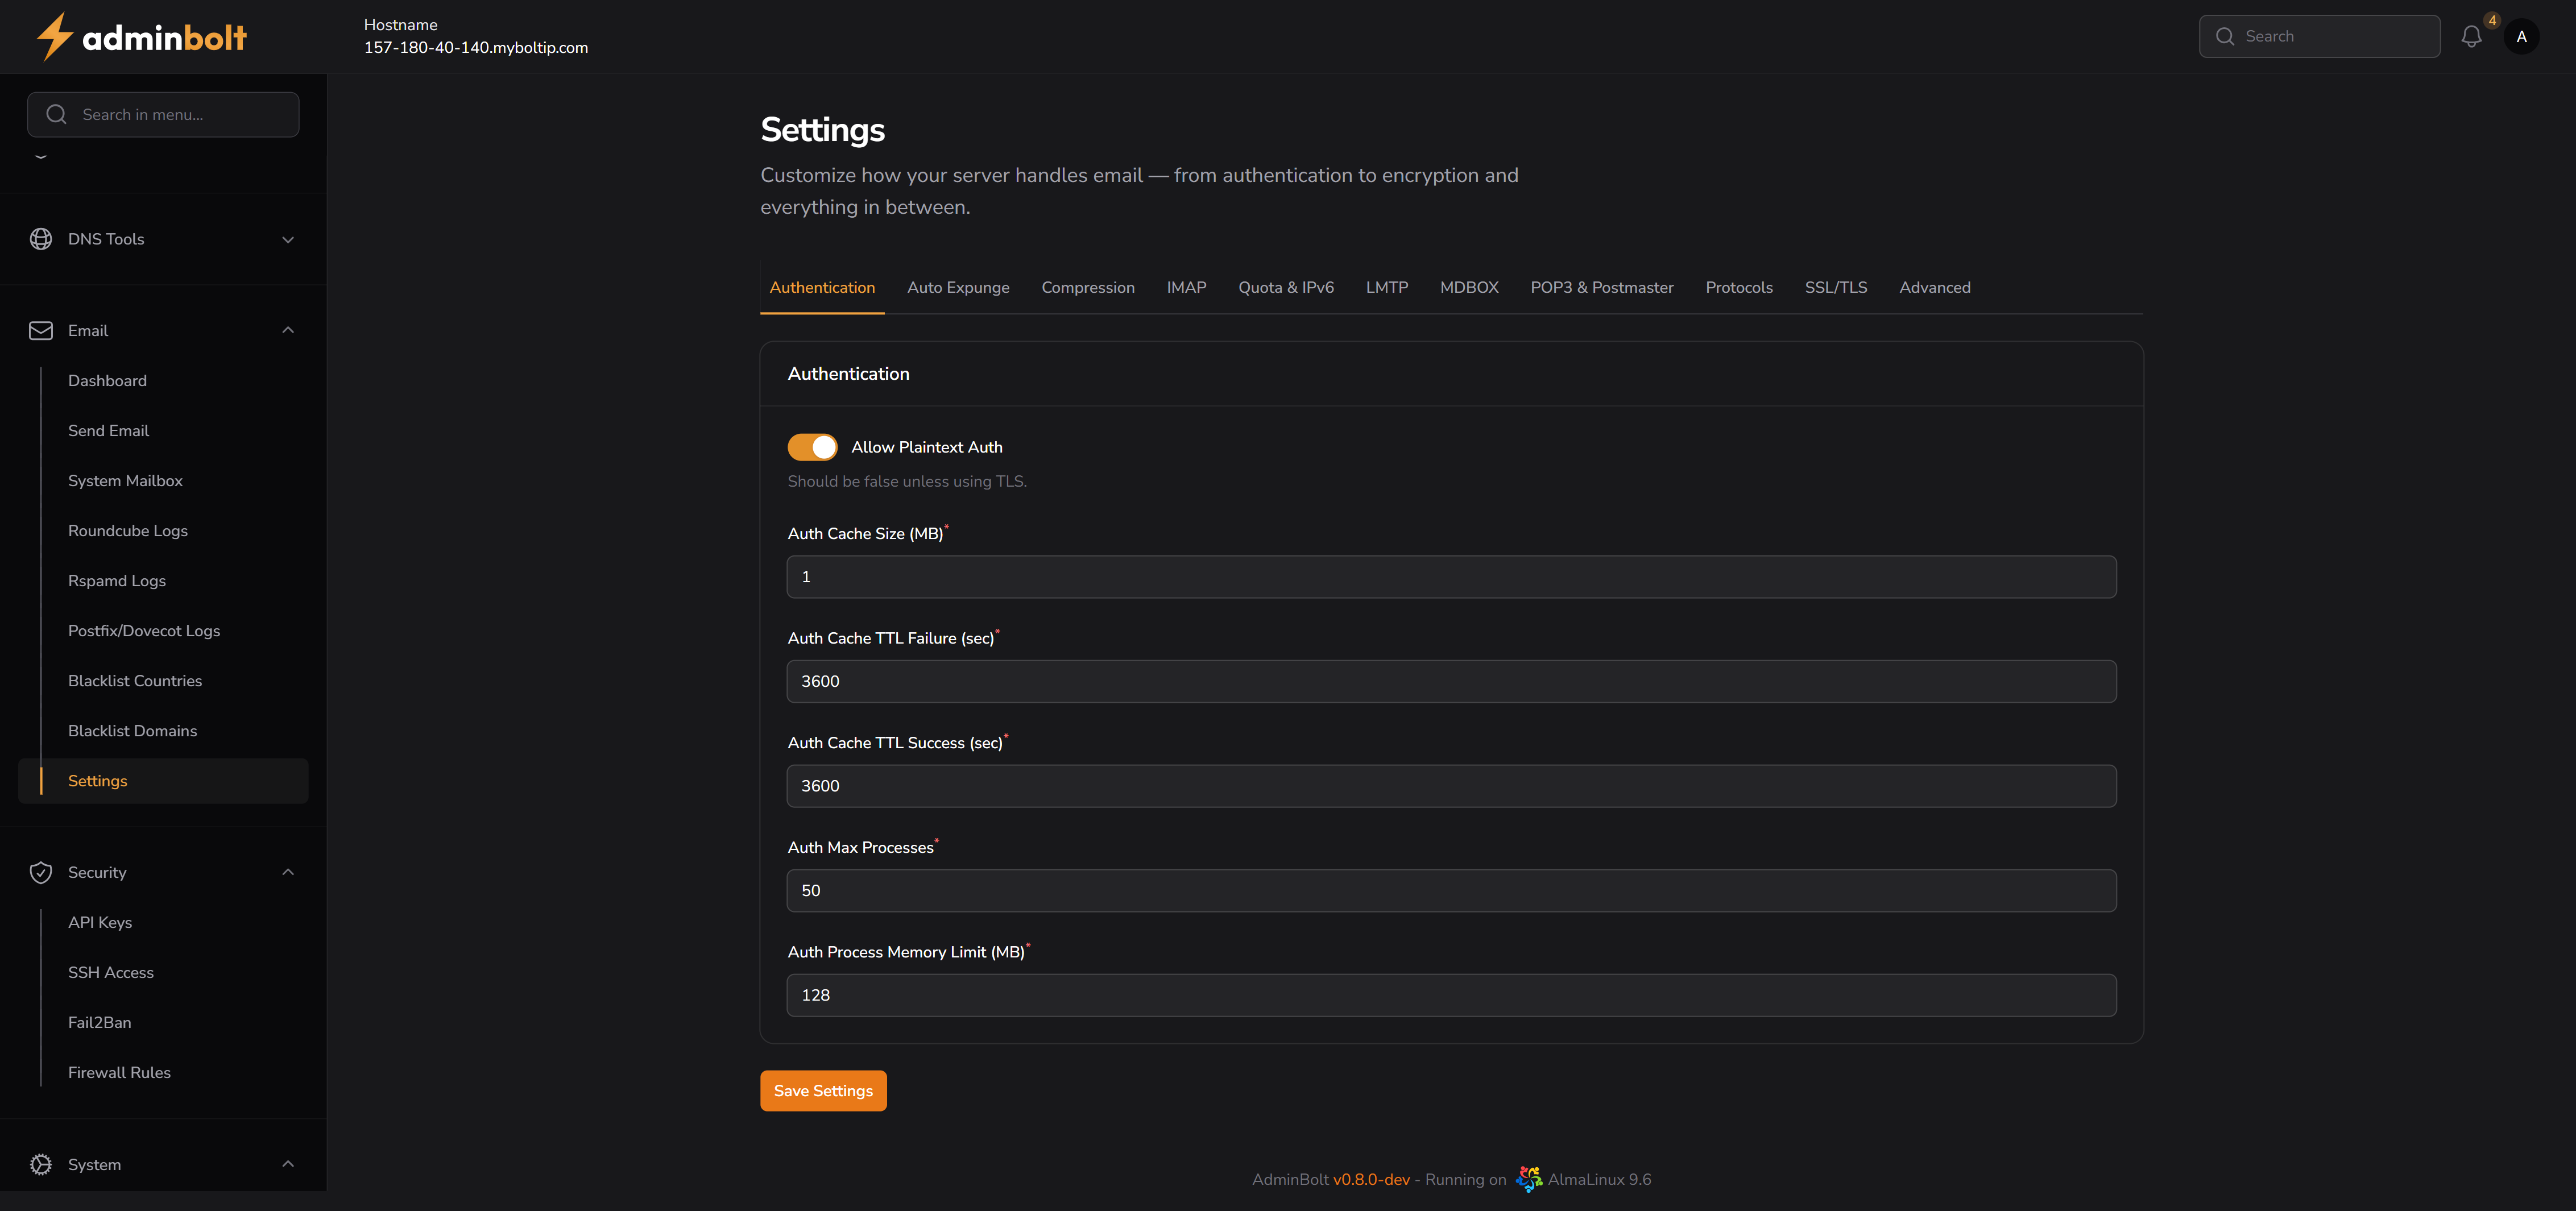The width and height of the screenshot is (2576, 1211).
Task: Click the adminbolt lightning logo
Action: point(54,37)
